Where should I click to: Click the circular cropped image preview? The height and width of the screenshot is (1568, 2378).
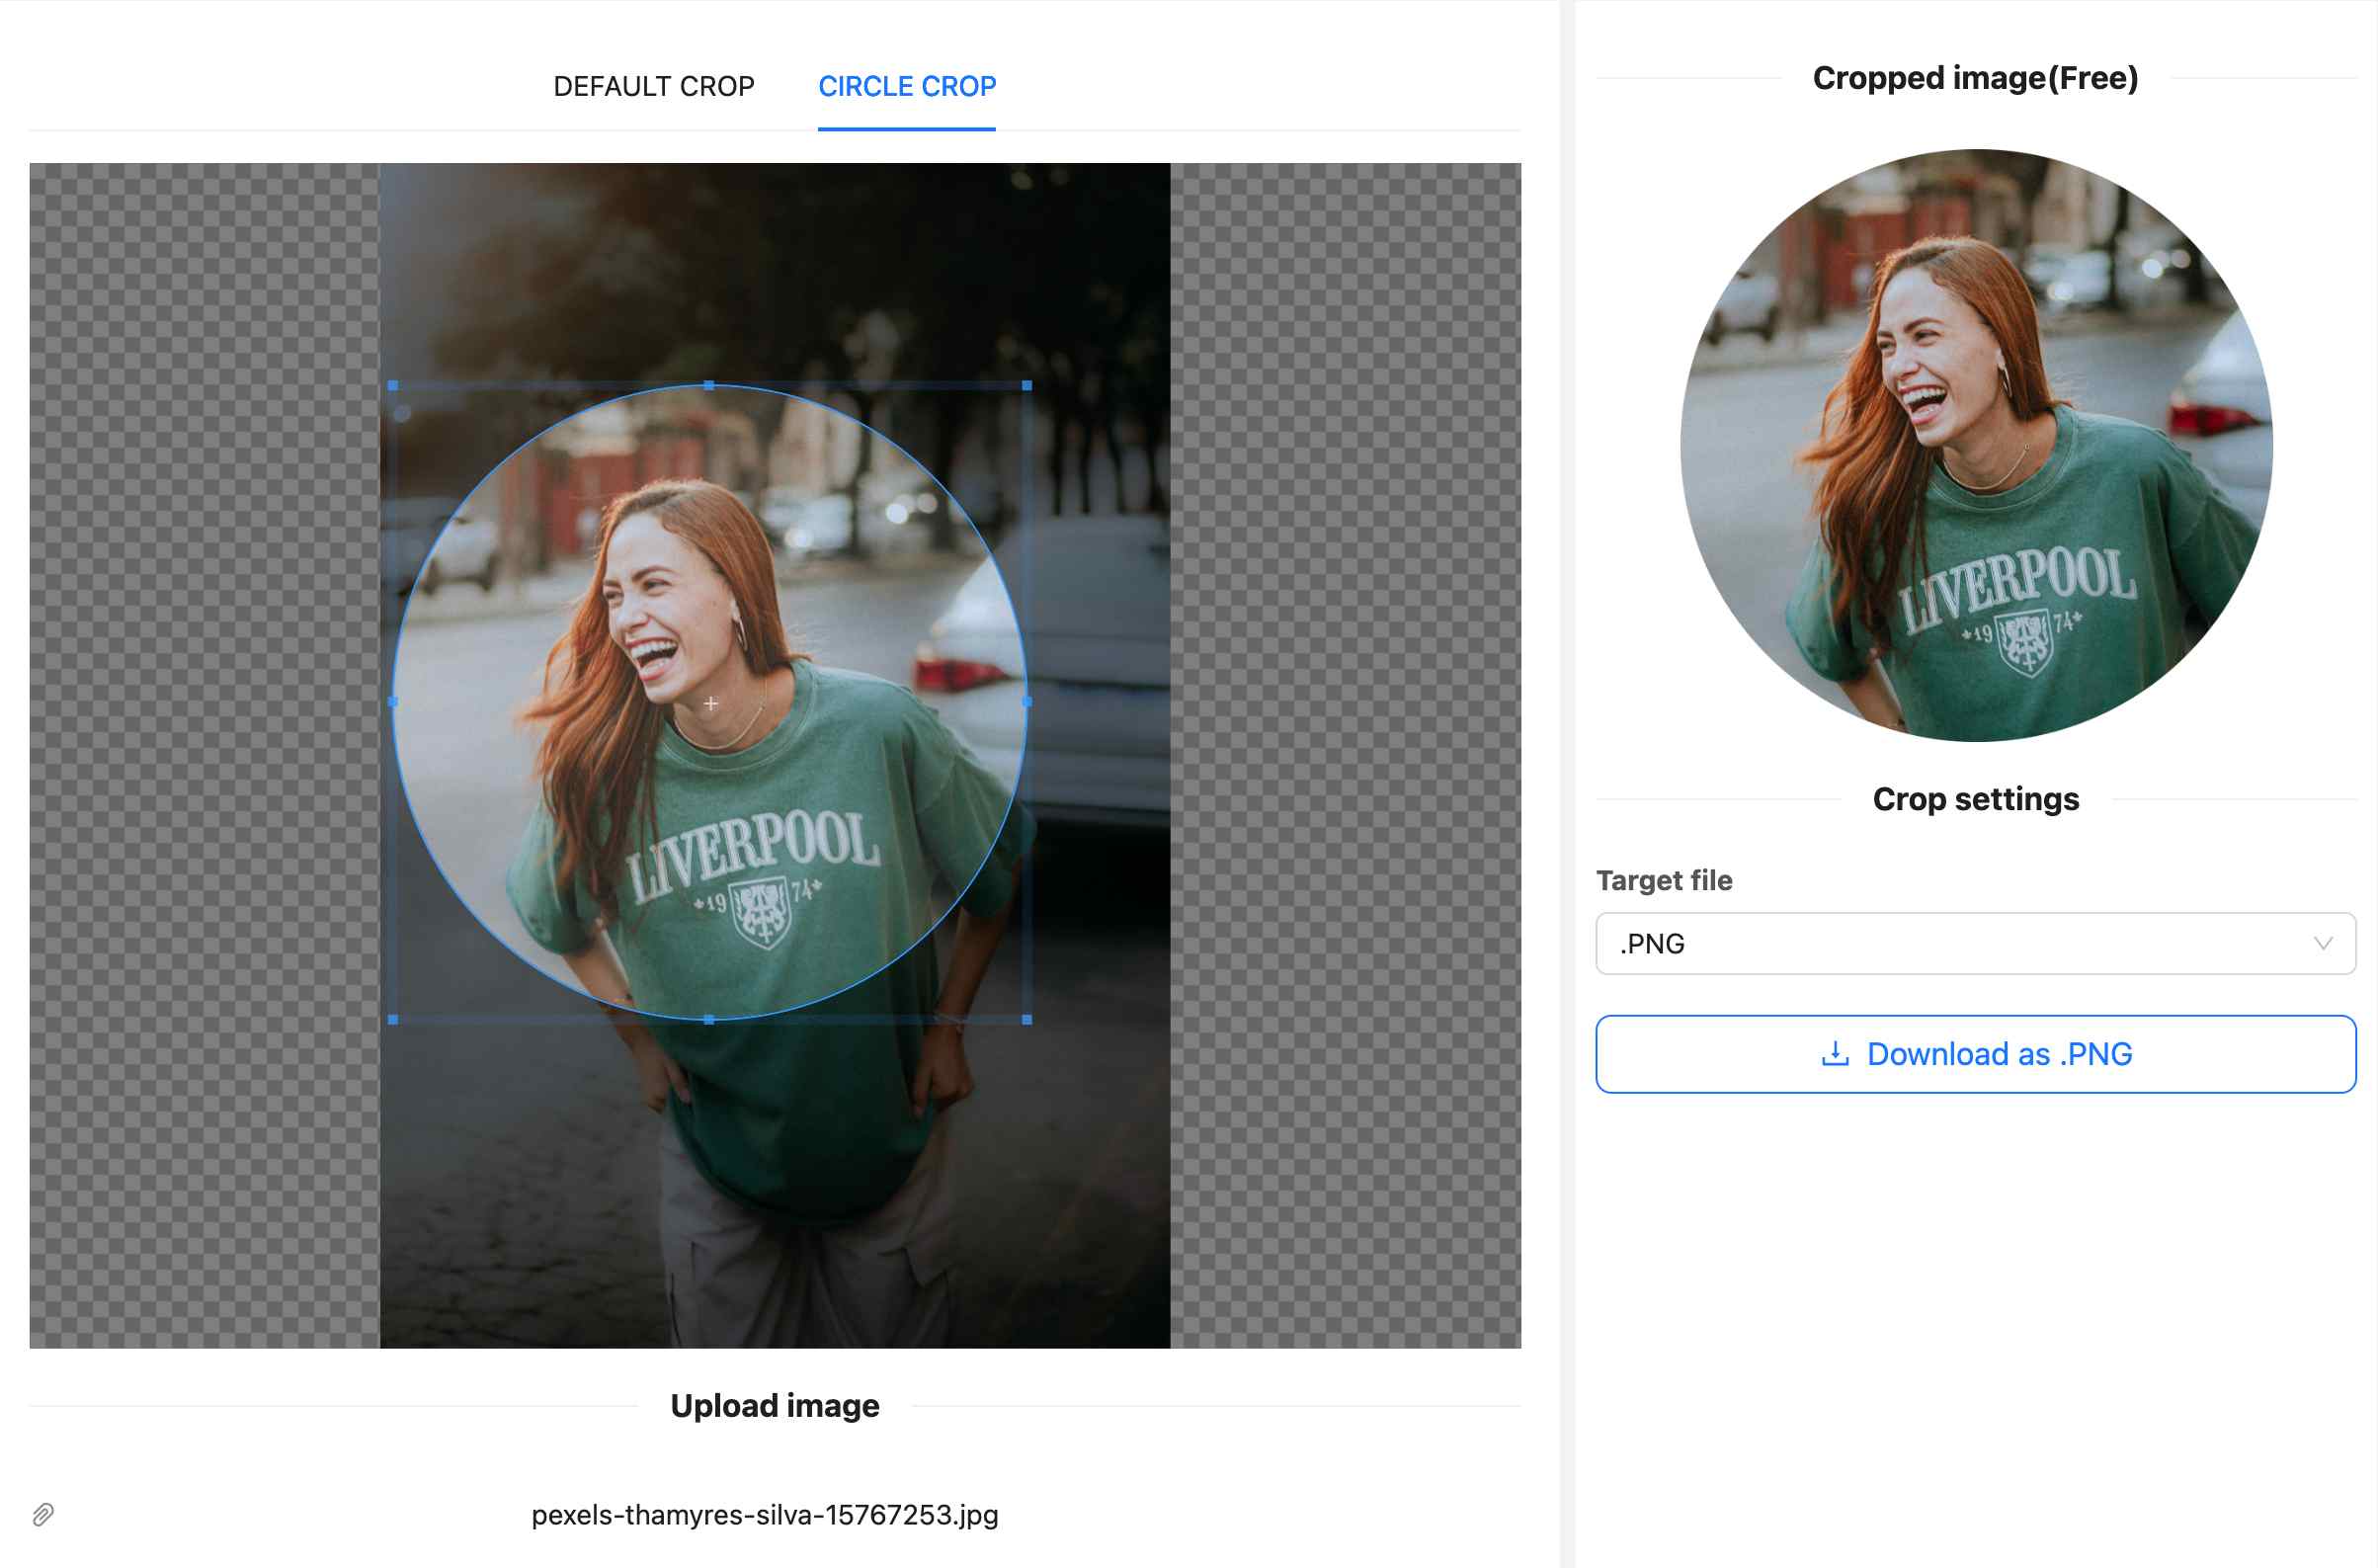point(1978,440)
